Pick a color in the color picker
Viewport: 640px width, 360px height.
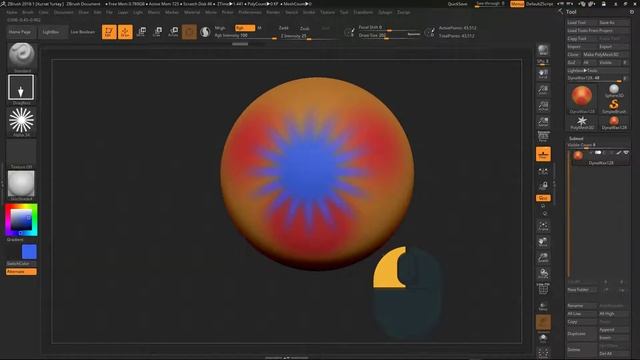(21, 220)
